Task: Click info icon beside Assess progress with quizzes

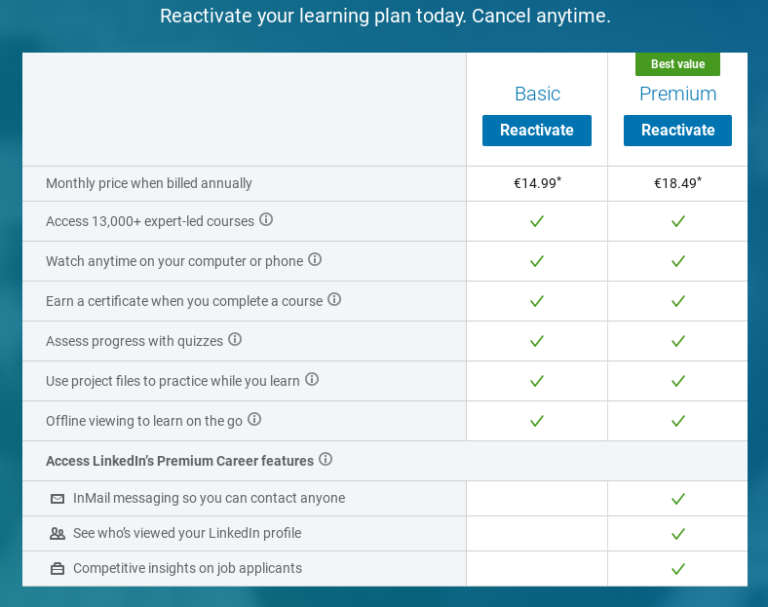Action: click(x=235, y=340)
